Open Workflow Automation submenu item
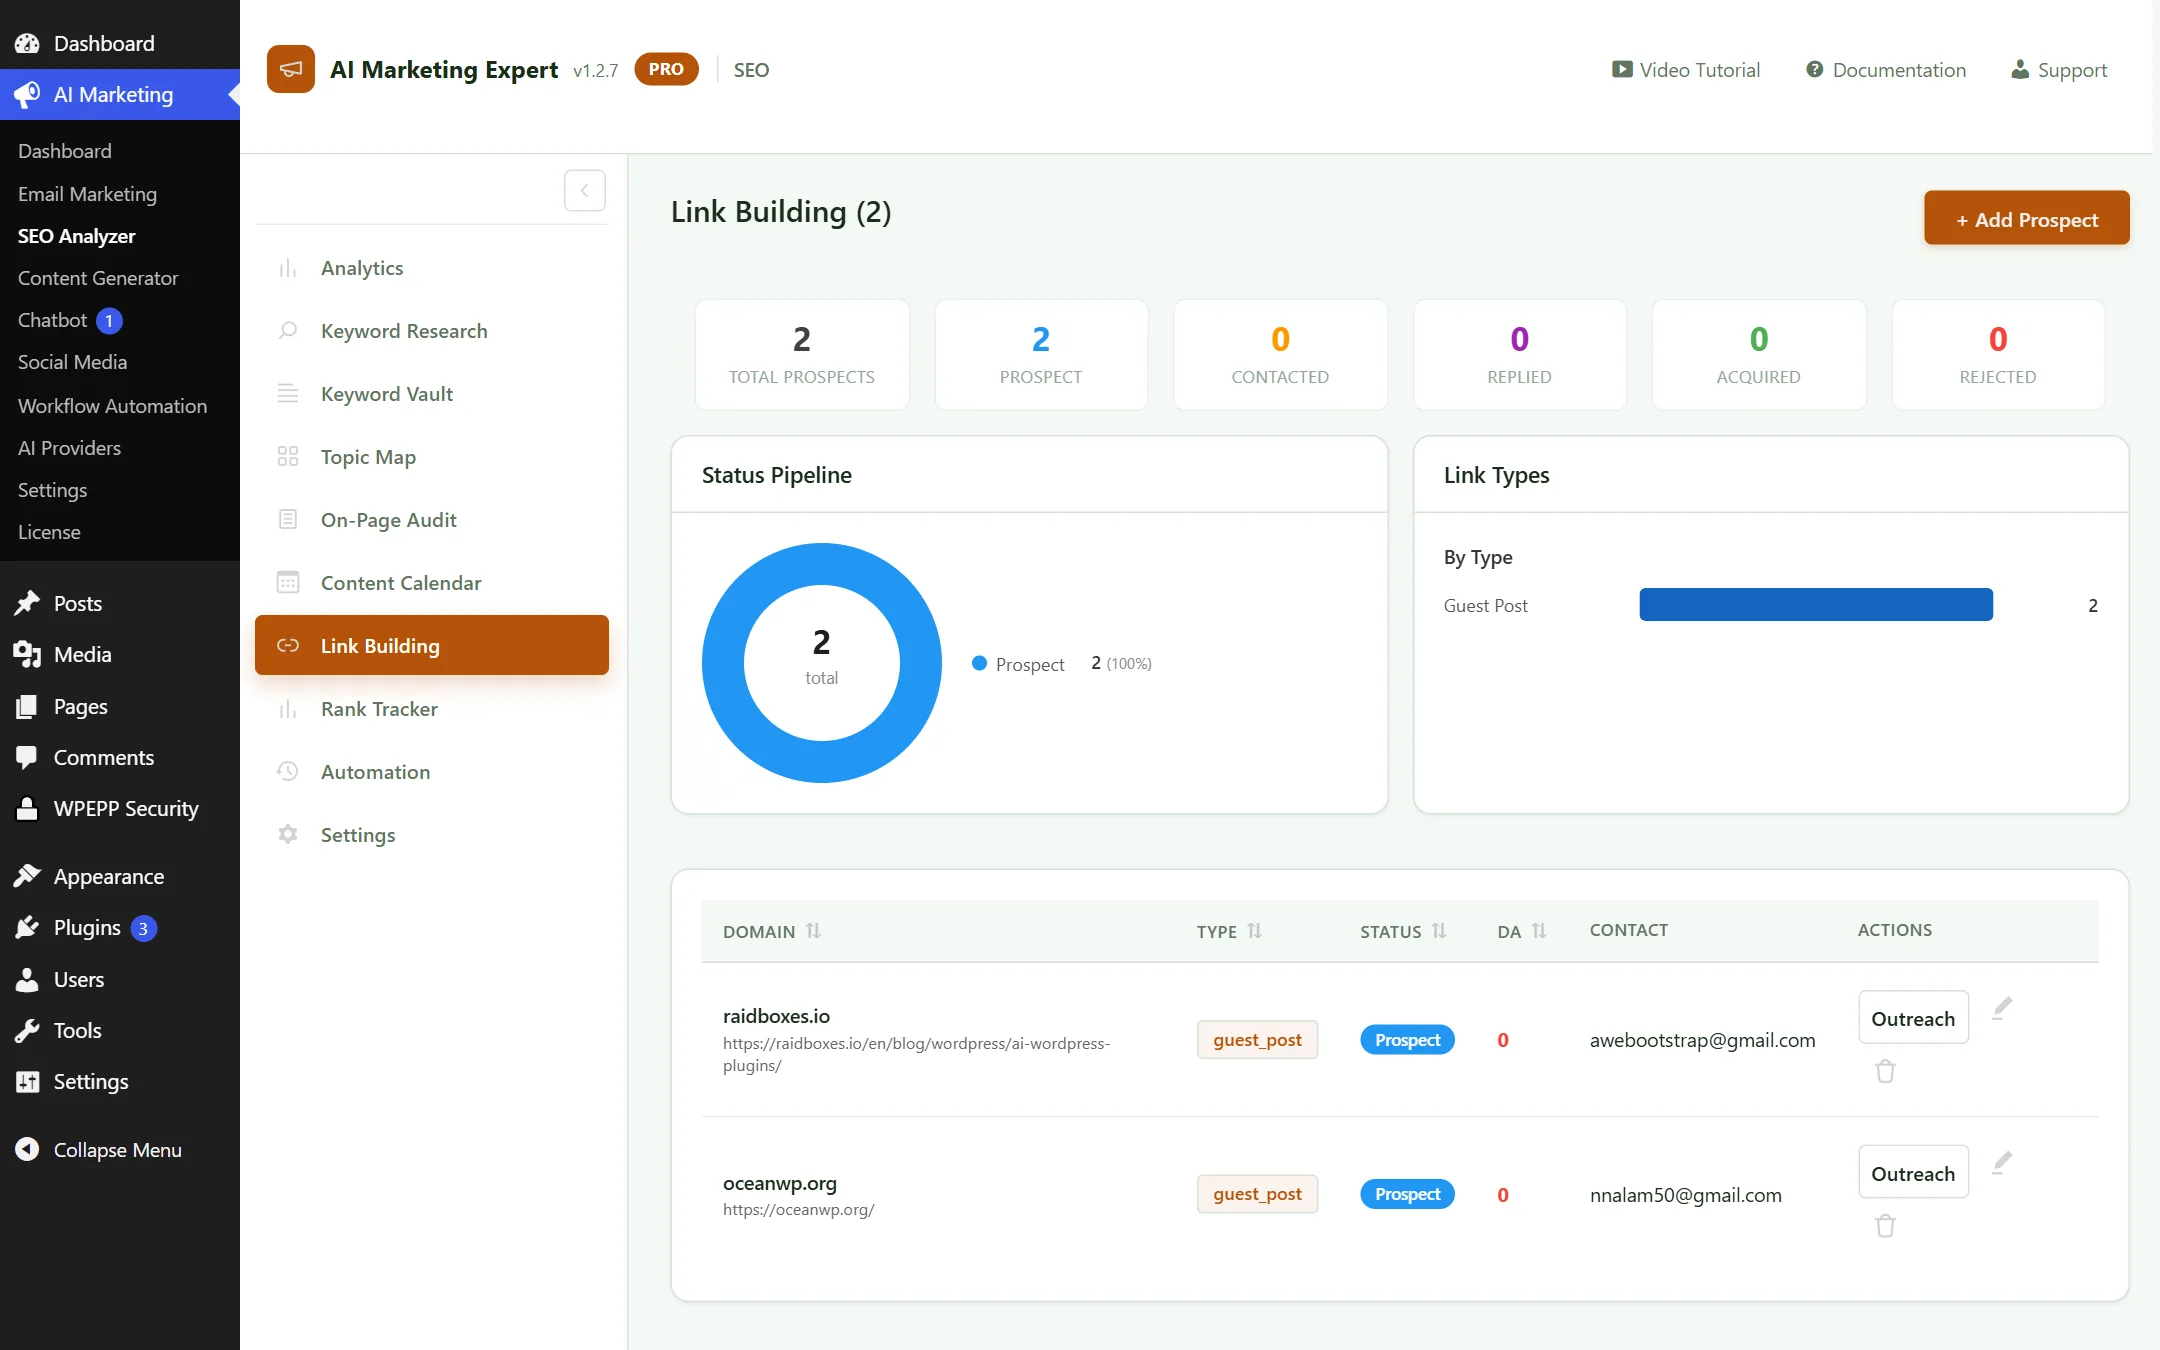 (112, 406)
